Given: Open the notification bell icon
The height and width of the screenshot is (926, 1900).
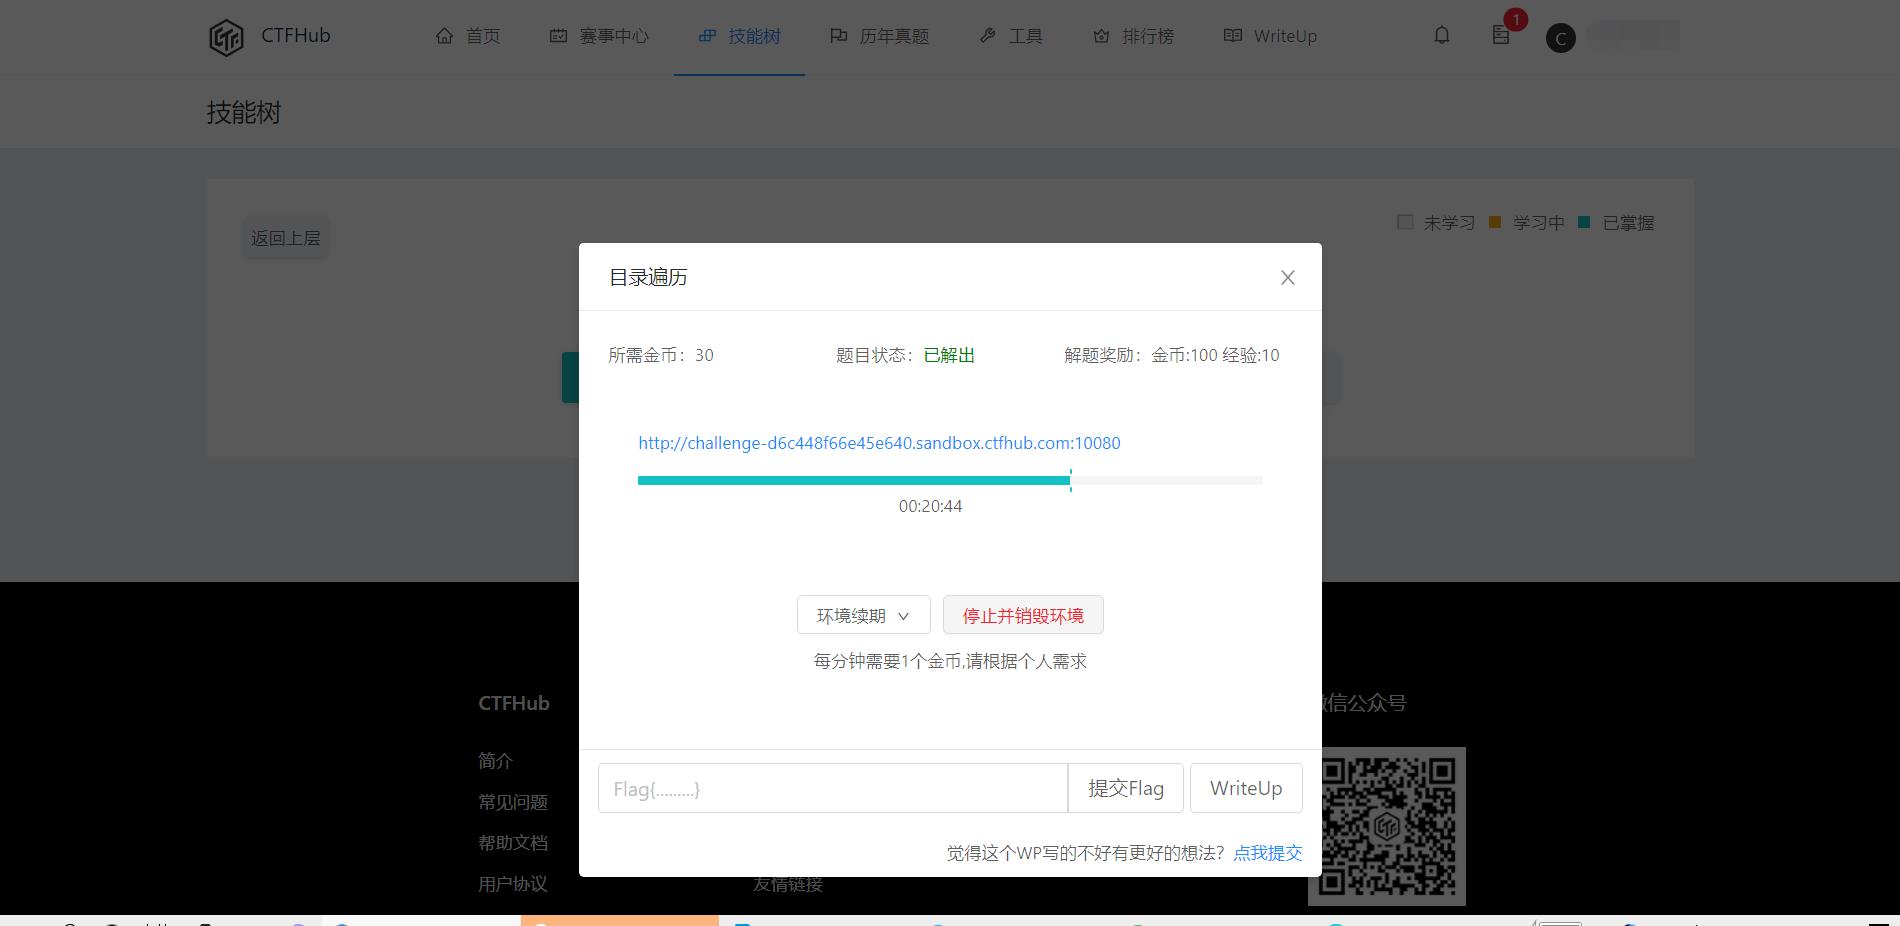Looking at the screenshot, I should (x=1441, y=35).
